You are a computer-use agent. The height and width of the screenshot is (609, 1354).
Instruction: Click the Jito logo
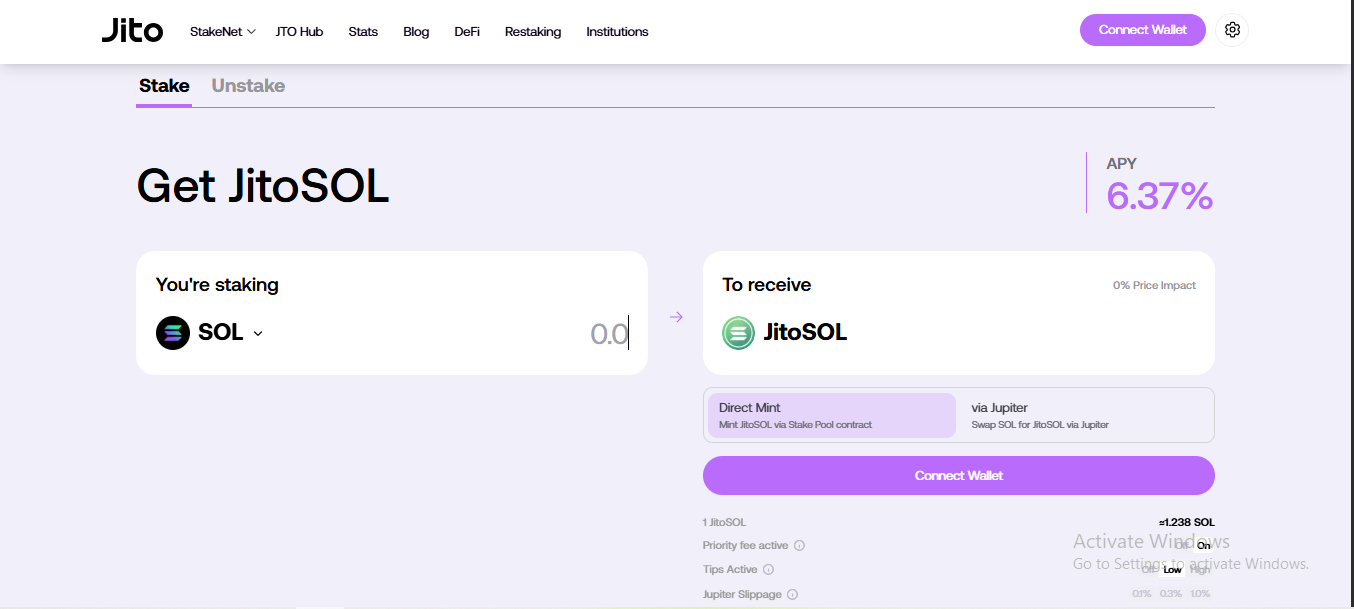click(x=132, y=31)
